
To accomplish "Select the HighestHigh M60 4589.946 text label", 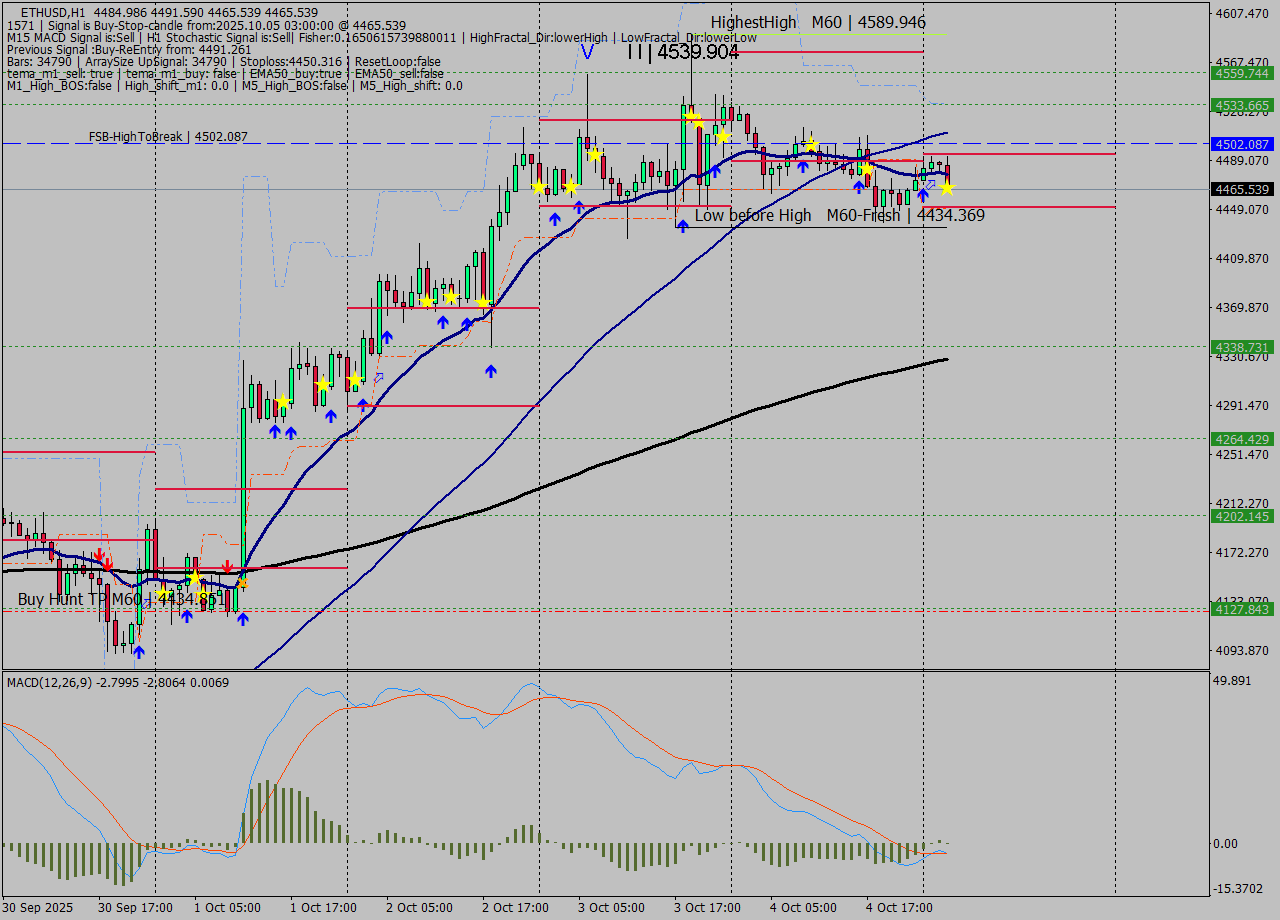I will point(818,22).
